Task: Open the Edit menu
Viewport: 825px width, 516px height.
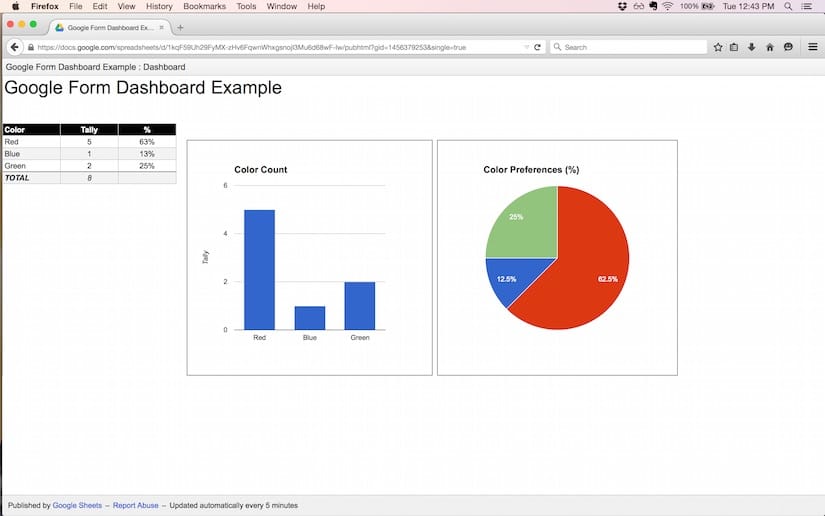Action: [99, 6]
